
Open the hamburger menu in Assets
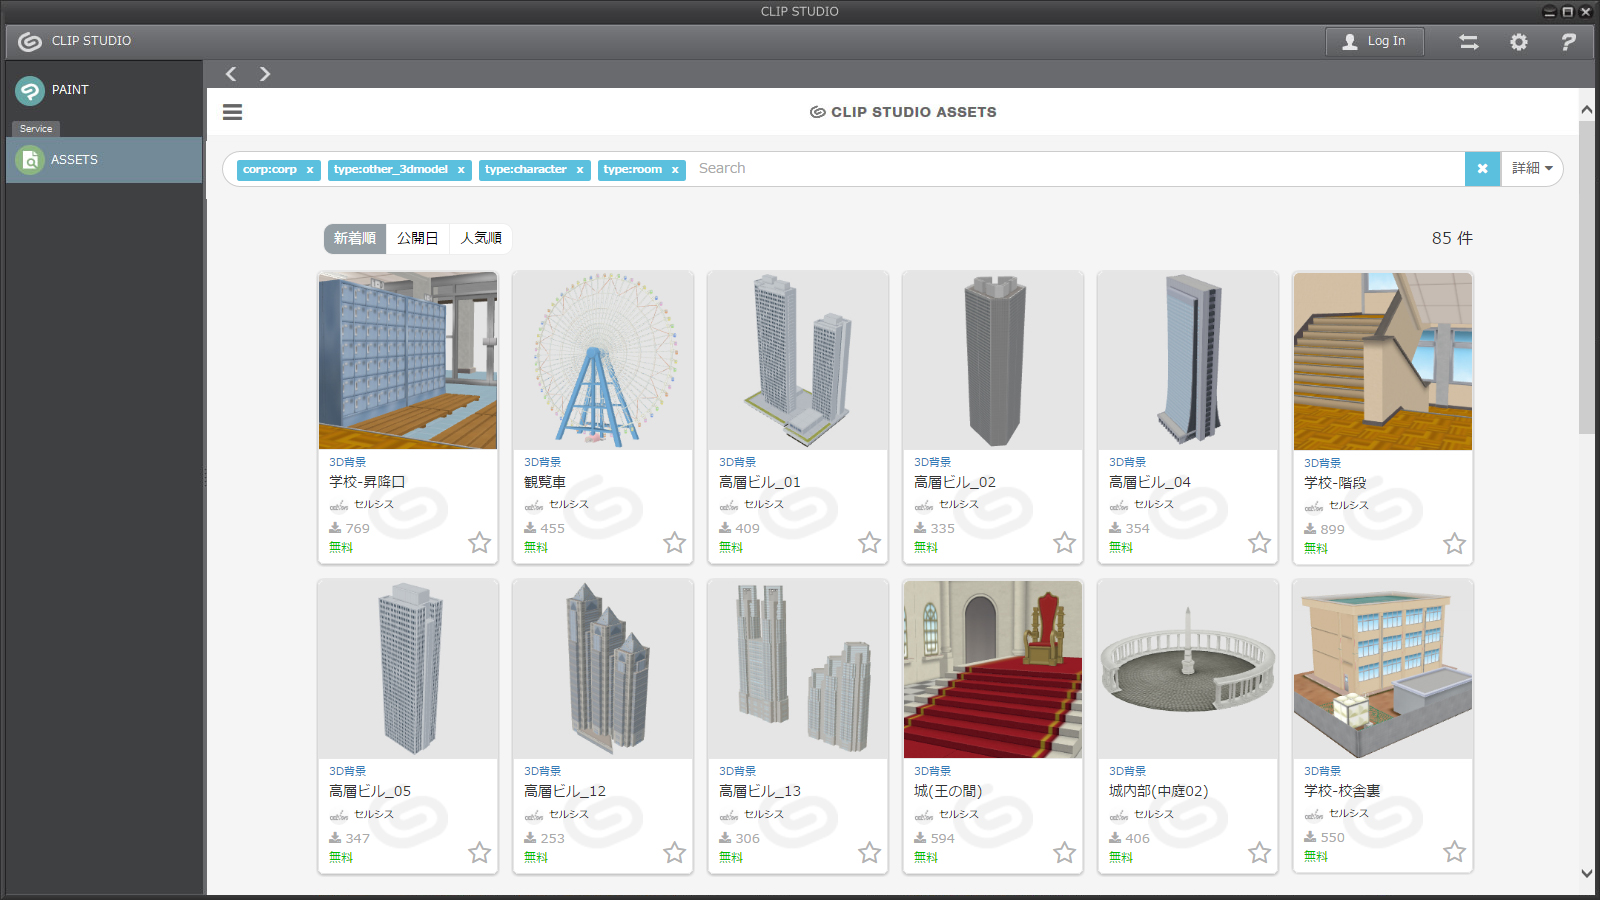click(232, 112)
